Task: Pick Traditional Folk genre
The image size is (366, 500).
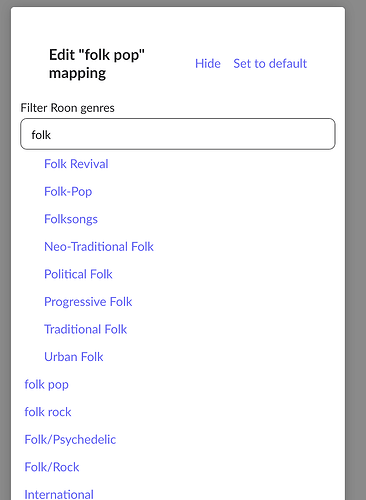Action: pos(86,329)
